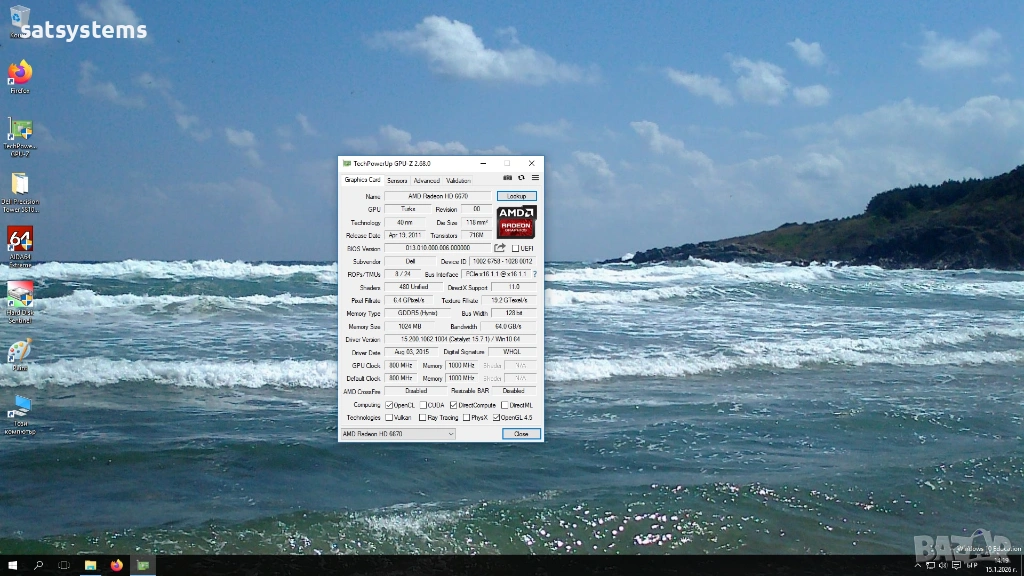Click the Memory Size 1024 MB field
The image size is (1024, 576).
pyautogui.click(x=411, y=326)
